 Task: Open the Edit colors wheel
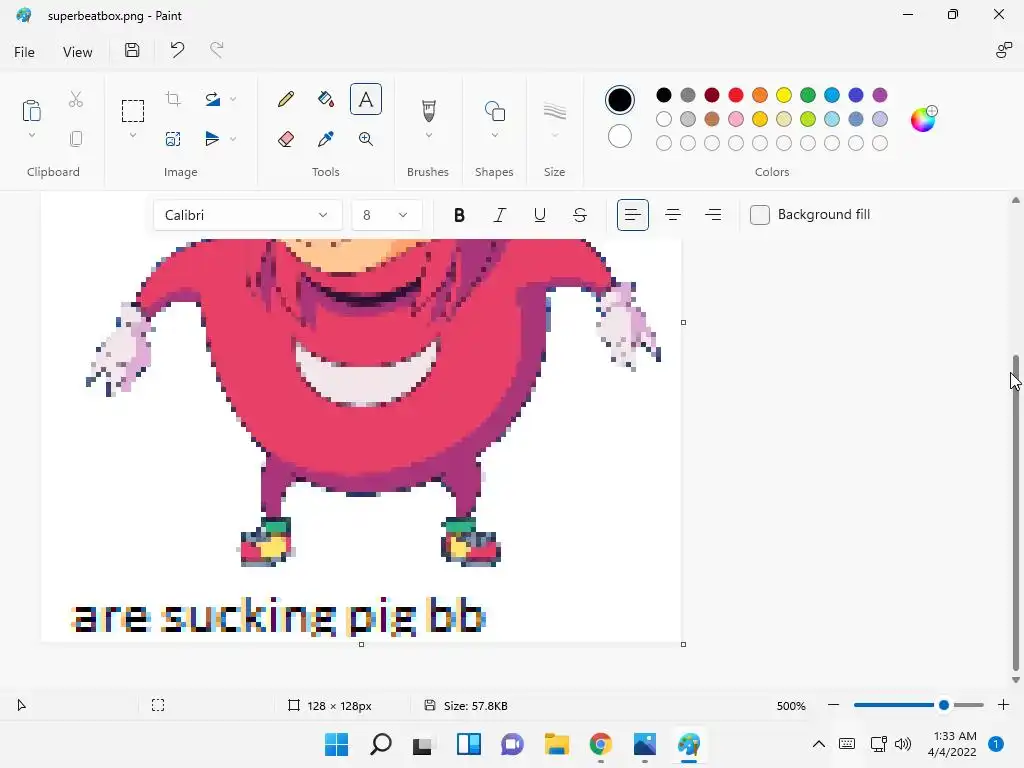coord(923,119)
